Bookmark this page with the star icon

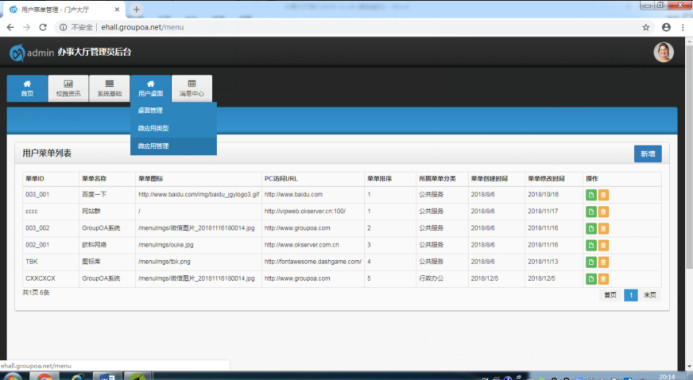(646, 27)
